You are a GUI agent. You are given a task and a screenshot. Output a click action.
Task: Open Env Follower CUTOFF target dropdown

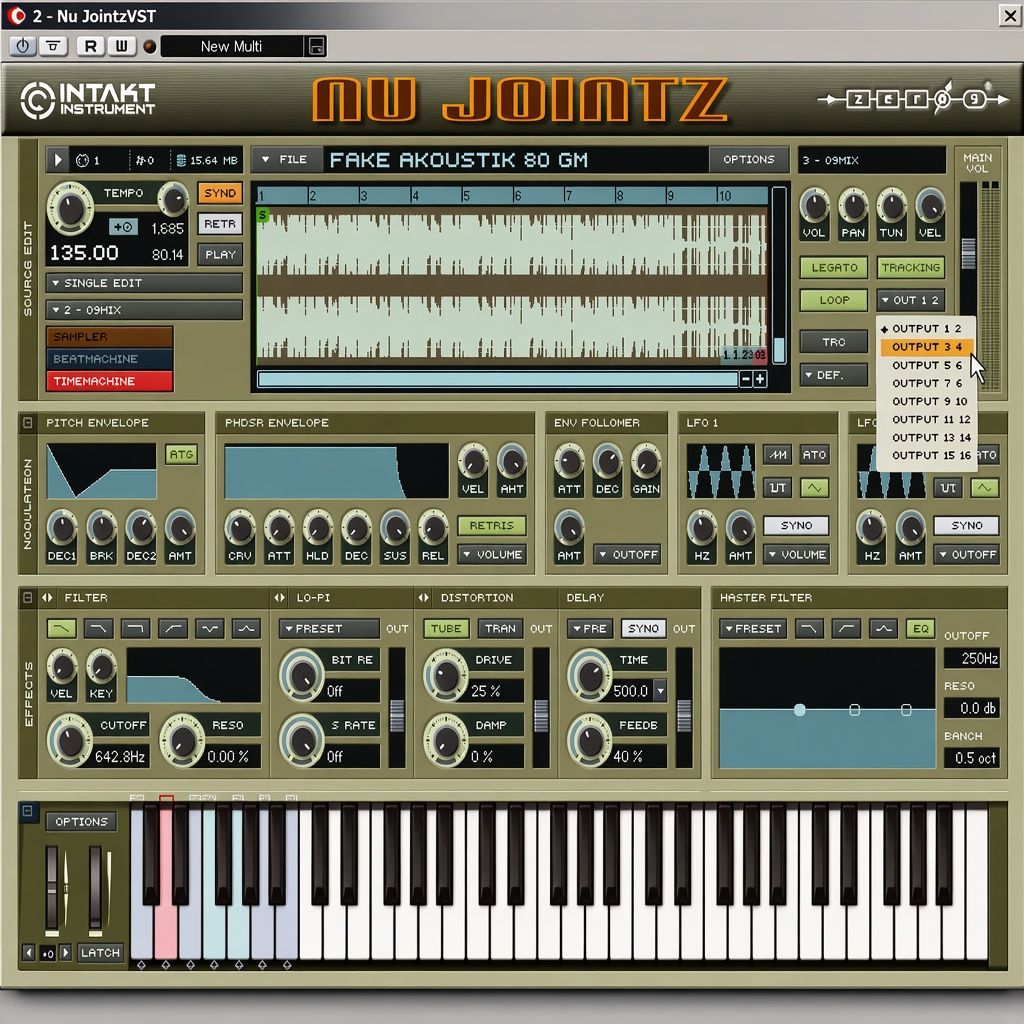pyautogui.click(x=627, y=555)
